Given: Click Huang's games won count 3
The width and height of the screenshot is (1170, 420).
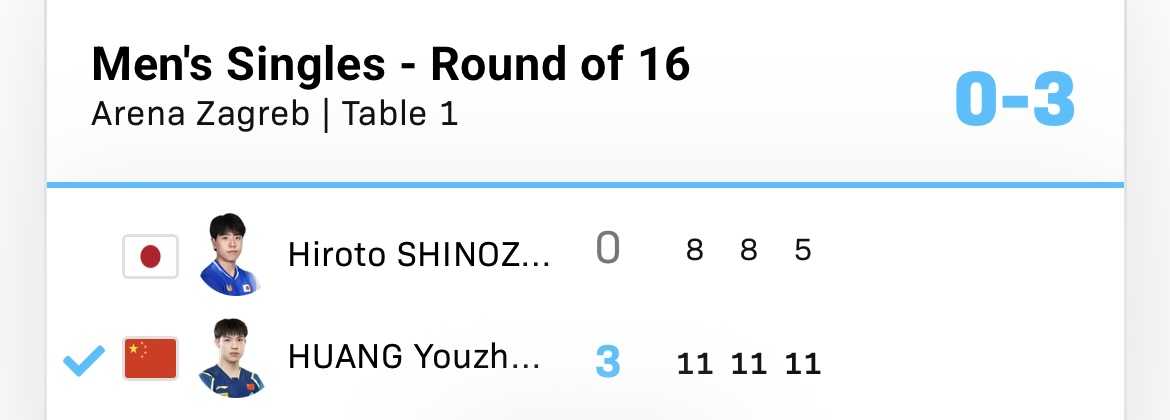Looking at the screenshot, I should point(607,361).
